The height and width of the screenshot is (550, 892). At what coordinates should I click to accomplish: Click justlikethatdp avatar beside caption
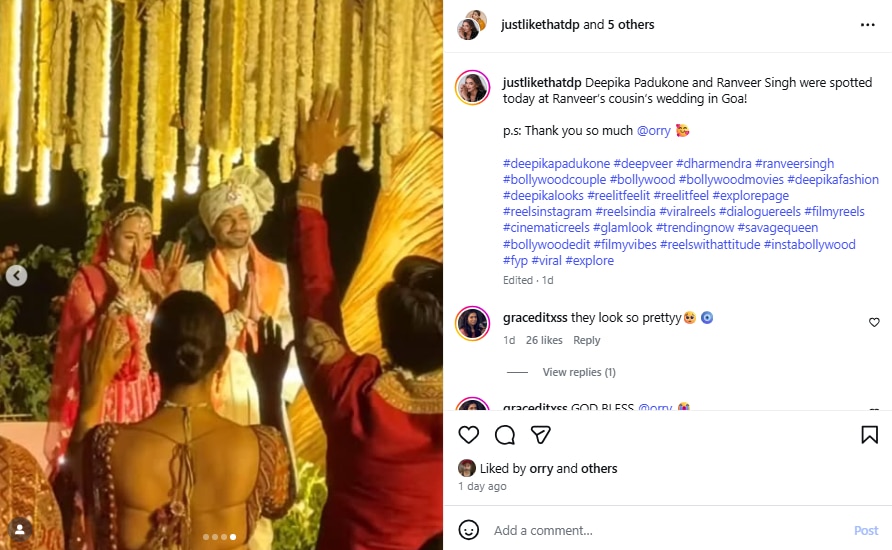pyautogui.click(x=472, y=88)
